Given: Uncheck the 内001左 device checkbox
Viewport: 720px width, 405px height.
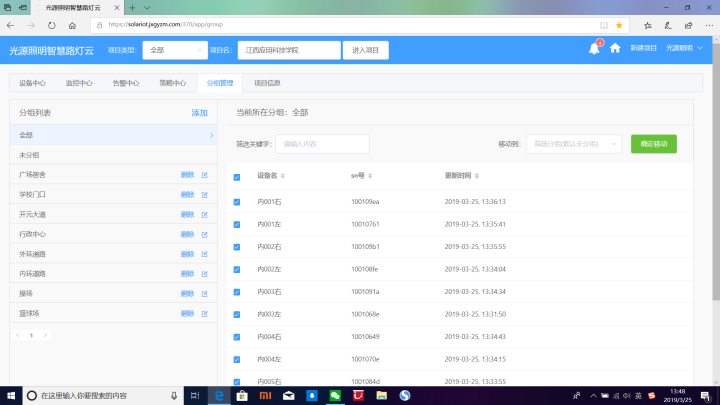Looking at the screenshot, I should (237, 225).
